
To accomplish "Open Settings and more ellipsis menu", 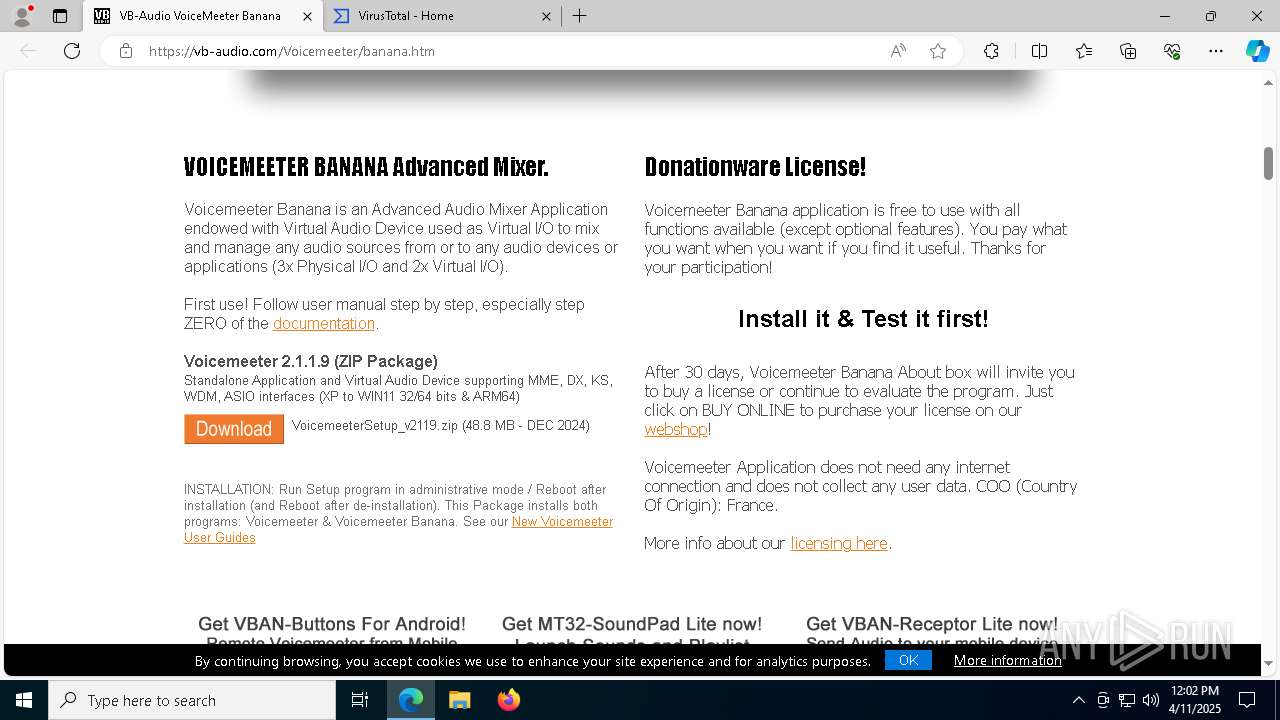I will click(x=1216, y=51).
